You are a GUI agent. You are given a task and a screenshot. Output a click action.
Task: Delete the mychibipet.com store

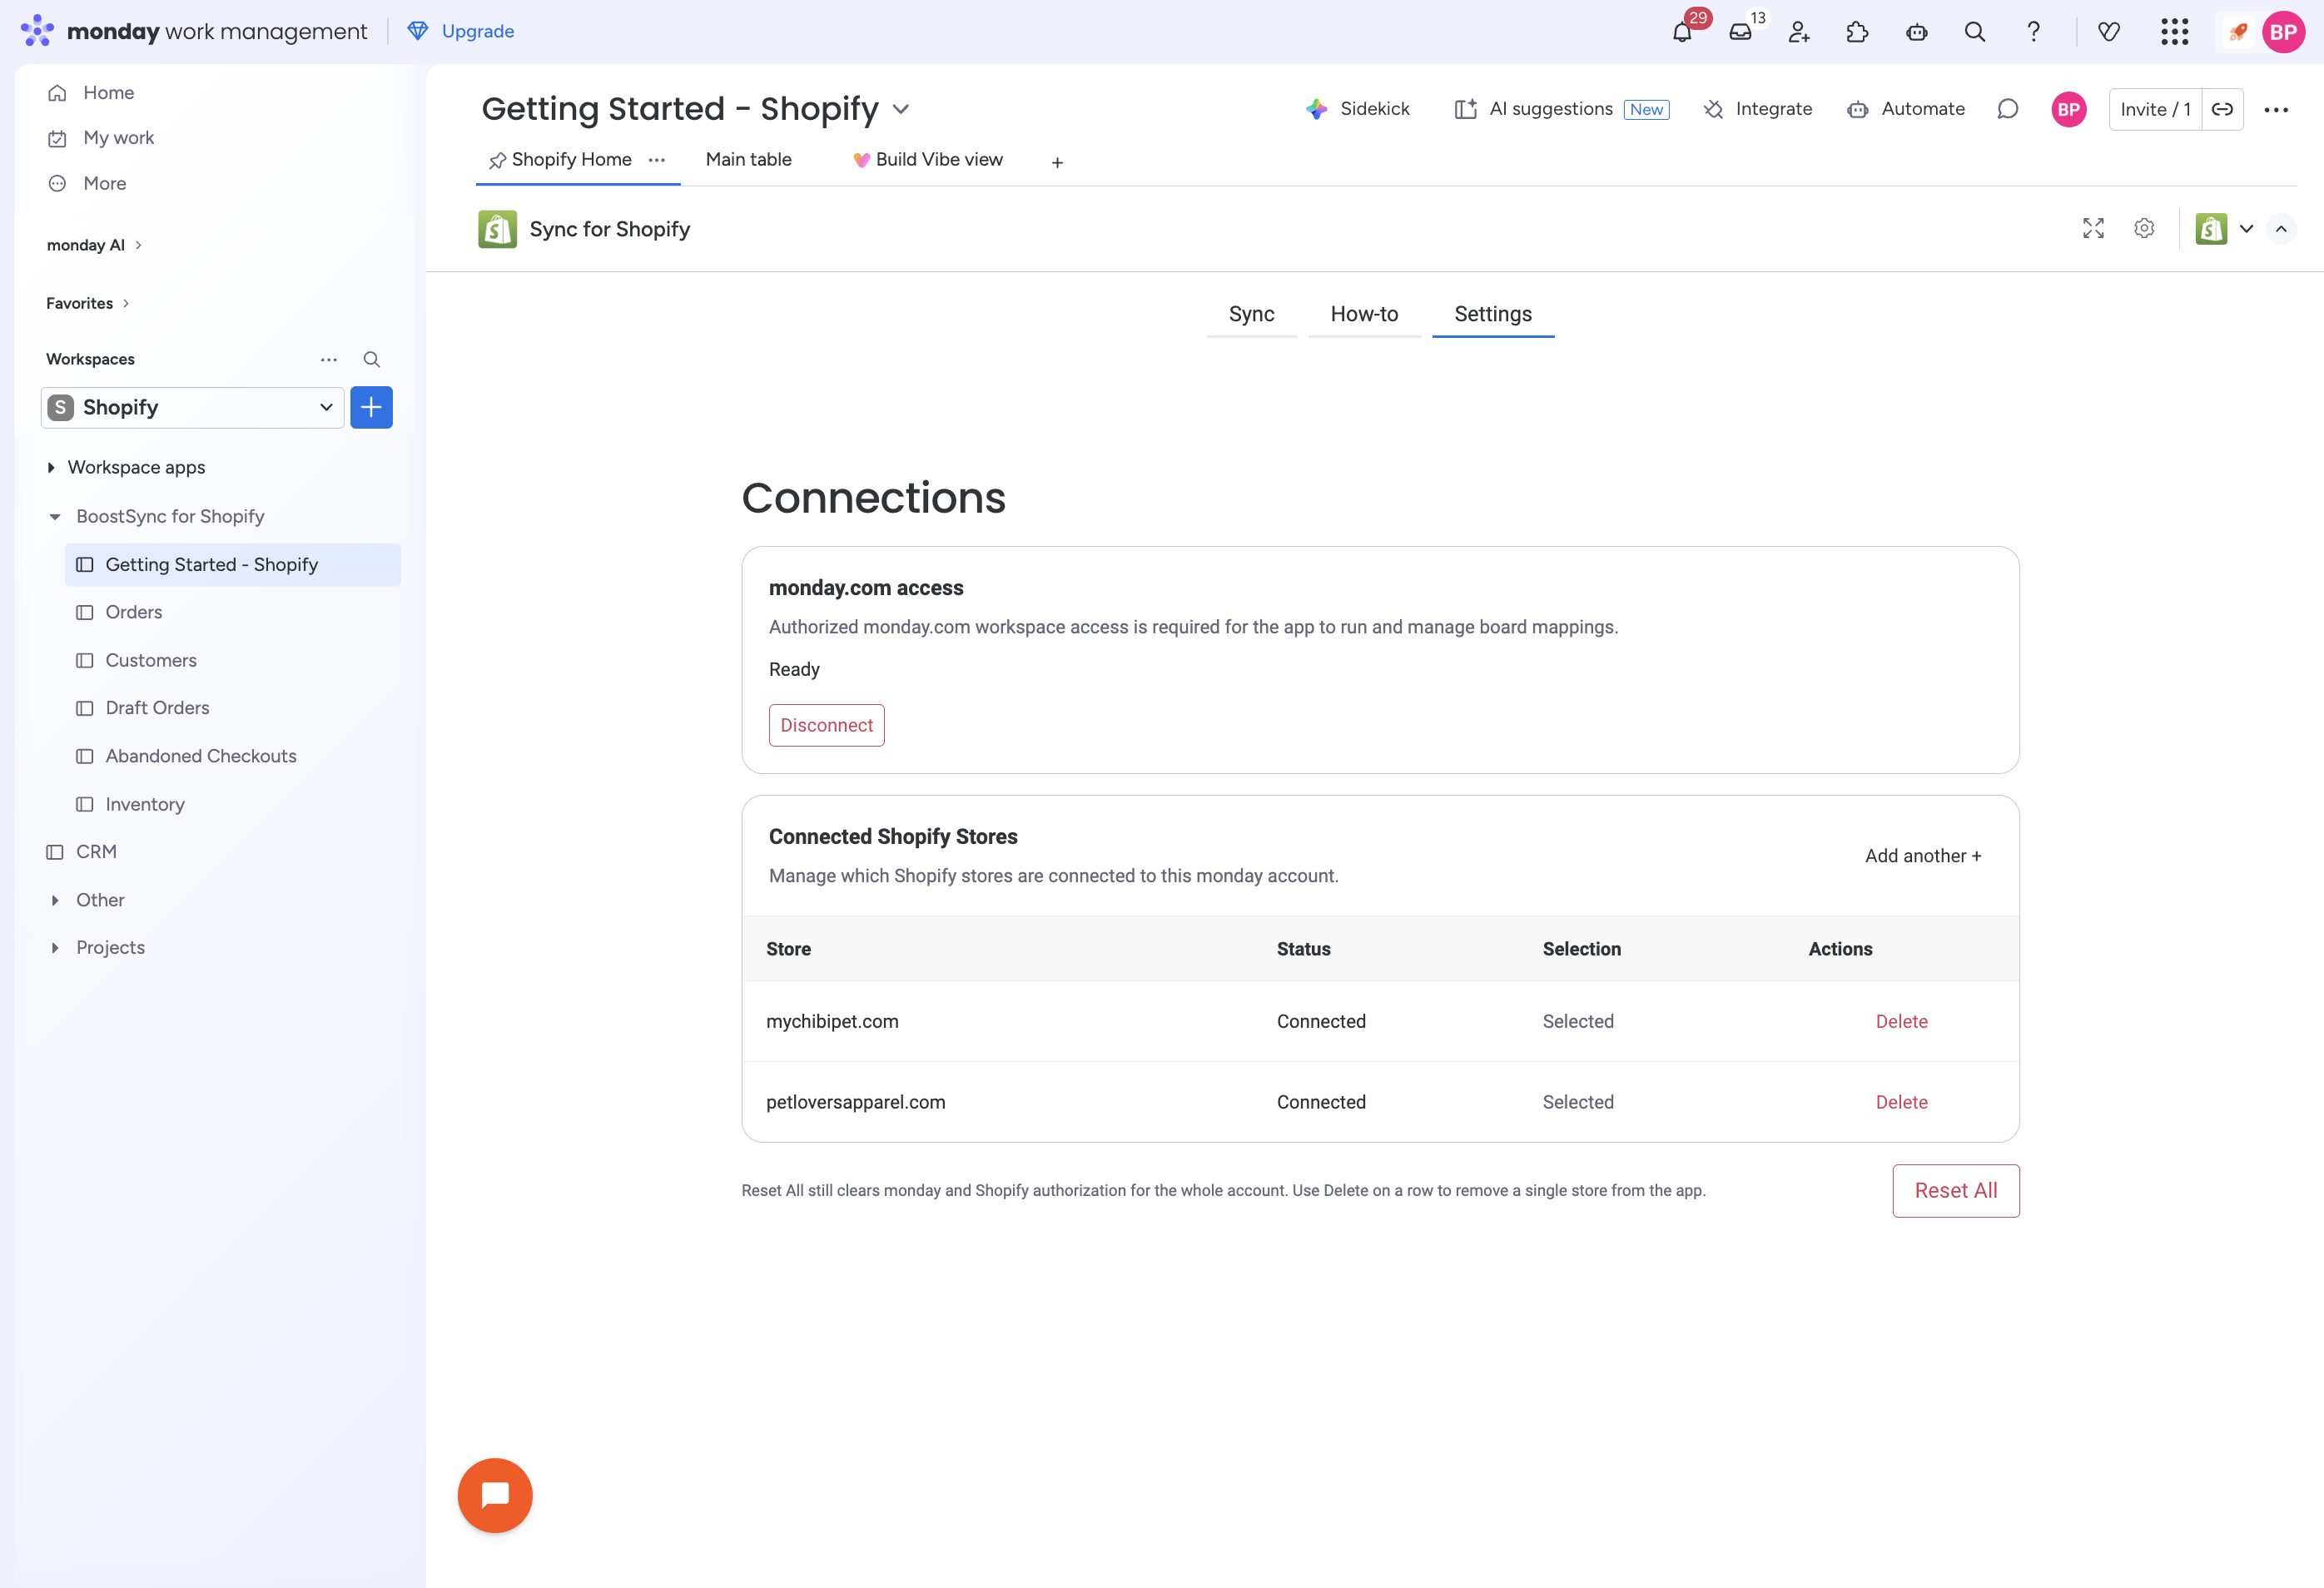coord(1901,1021)
